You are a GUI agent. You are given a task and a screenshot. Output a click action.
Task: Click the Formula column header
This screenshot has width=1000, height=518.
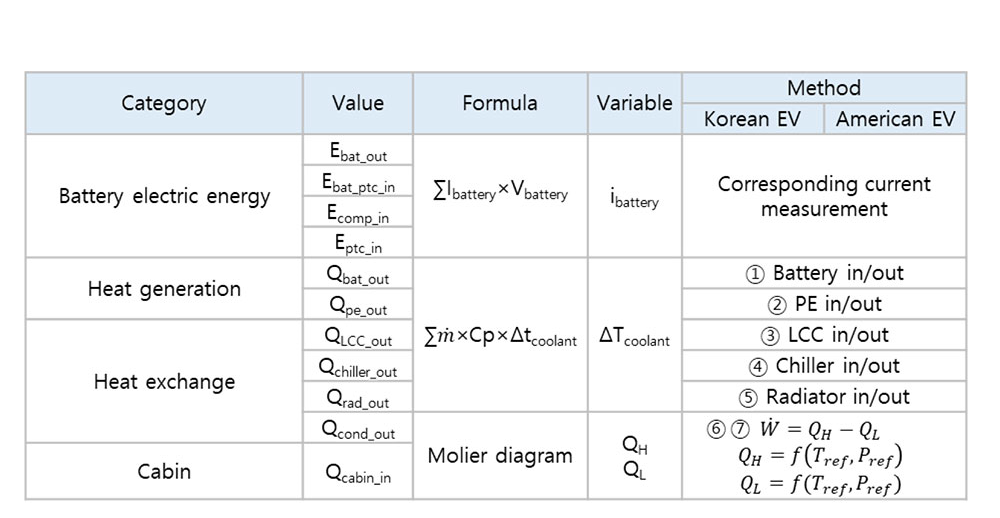tap(499, 103)
